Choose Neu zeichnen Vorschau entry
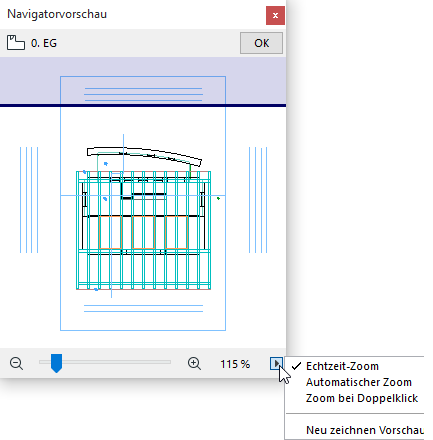 365,430
